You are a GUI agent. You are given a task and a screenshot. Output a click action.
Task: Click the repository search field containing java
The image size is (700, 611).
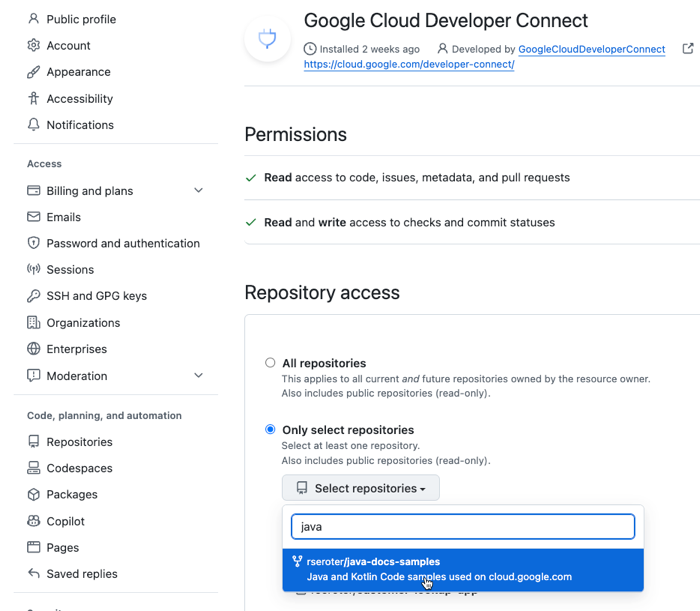[x=463, y=526]
